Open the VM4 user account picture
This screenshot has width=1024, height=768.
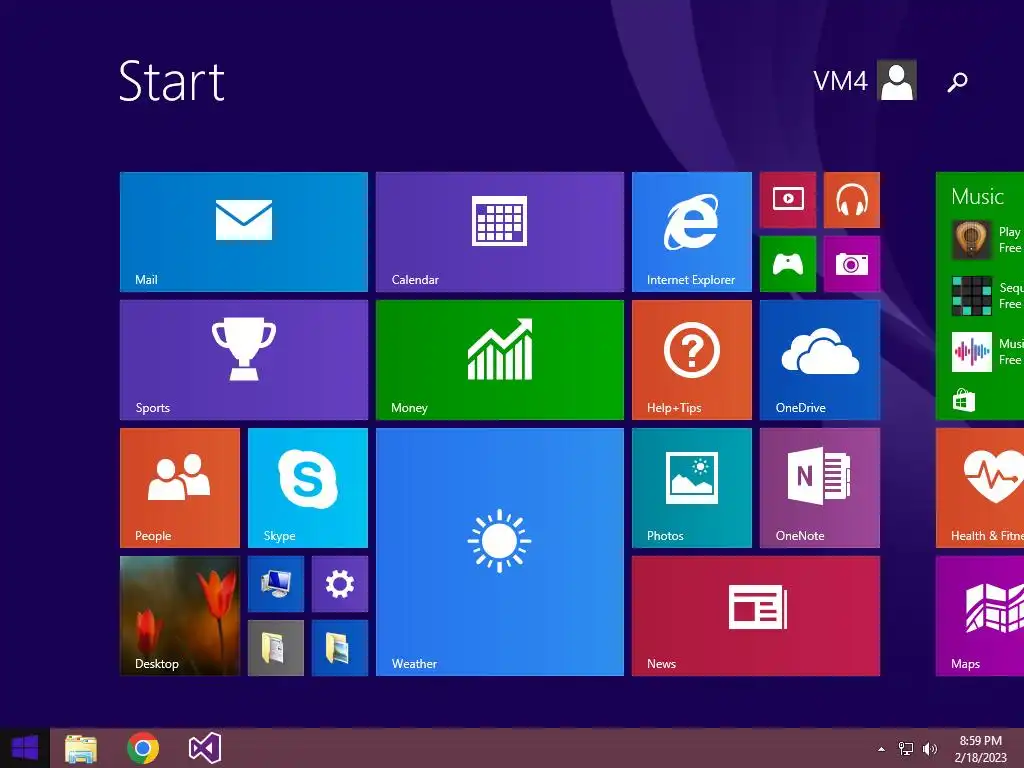click(897, 80)
